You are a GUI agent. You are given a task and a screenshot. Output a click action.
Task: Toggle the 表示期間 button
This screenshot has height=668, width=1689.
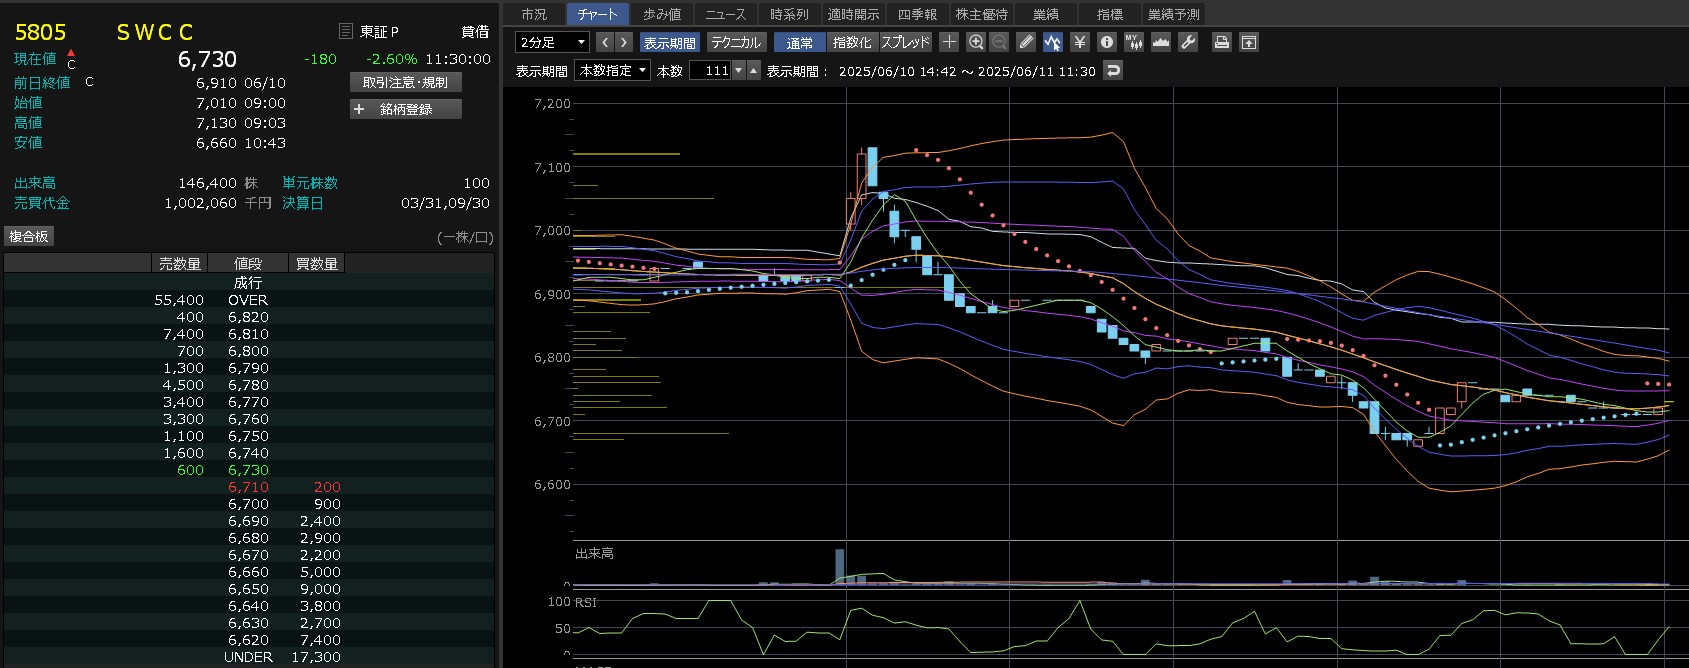point(669,42)
